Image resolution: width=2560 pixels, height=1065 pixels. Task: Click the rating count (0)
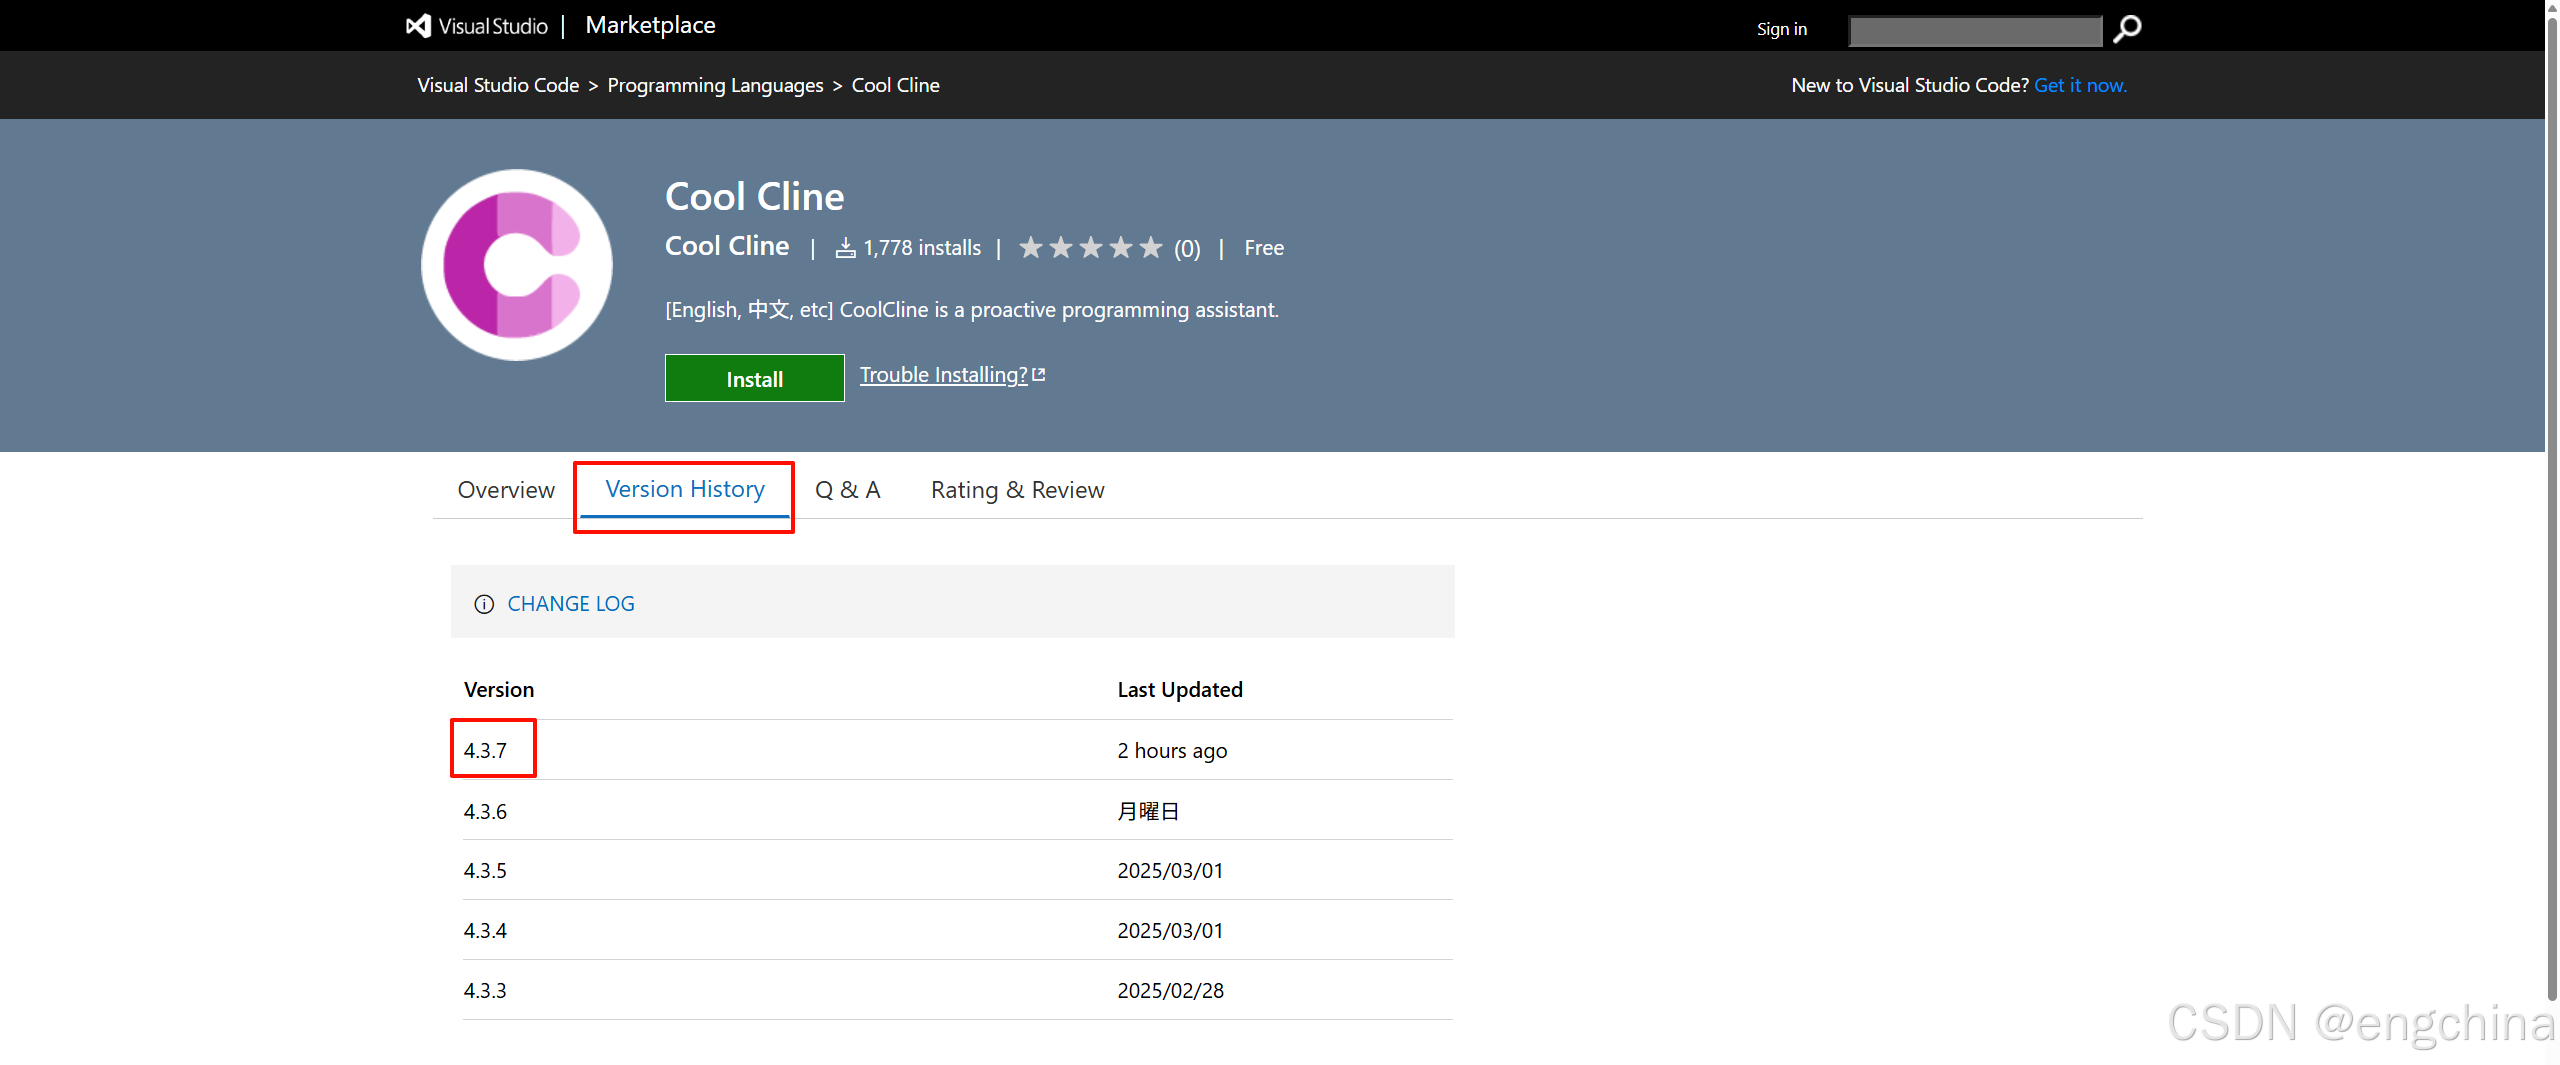[1187, 249]
